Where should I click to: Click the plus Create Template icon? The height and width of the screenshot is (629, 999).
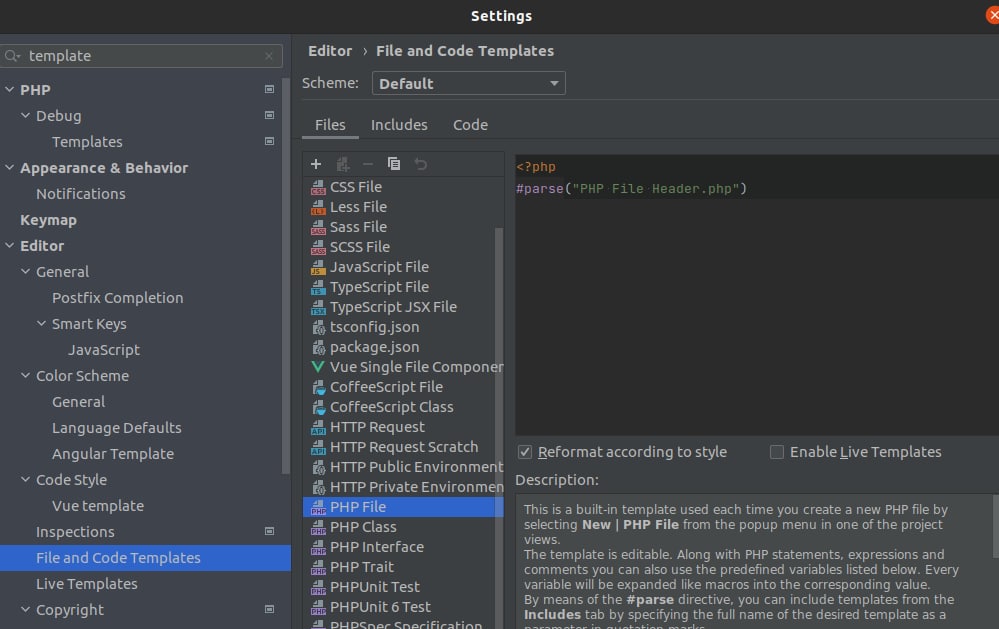[x=316, y=164]
